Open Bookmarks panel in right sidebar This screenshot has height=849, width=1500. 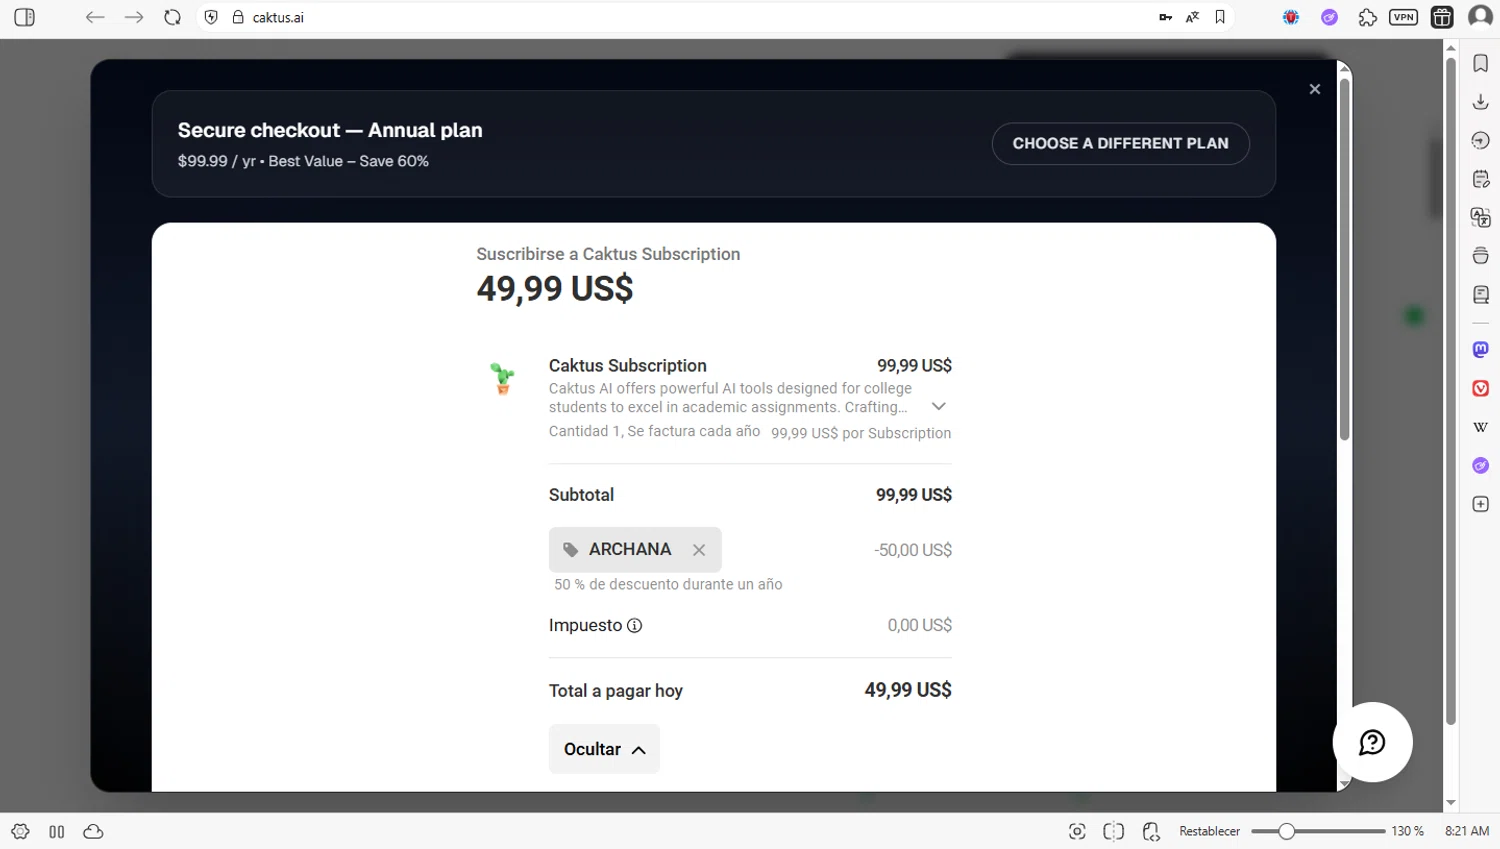pyautogui.click(x=1481, y=63)
